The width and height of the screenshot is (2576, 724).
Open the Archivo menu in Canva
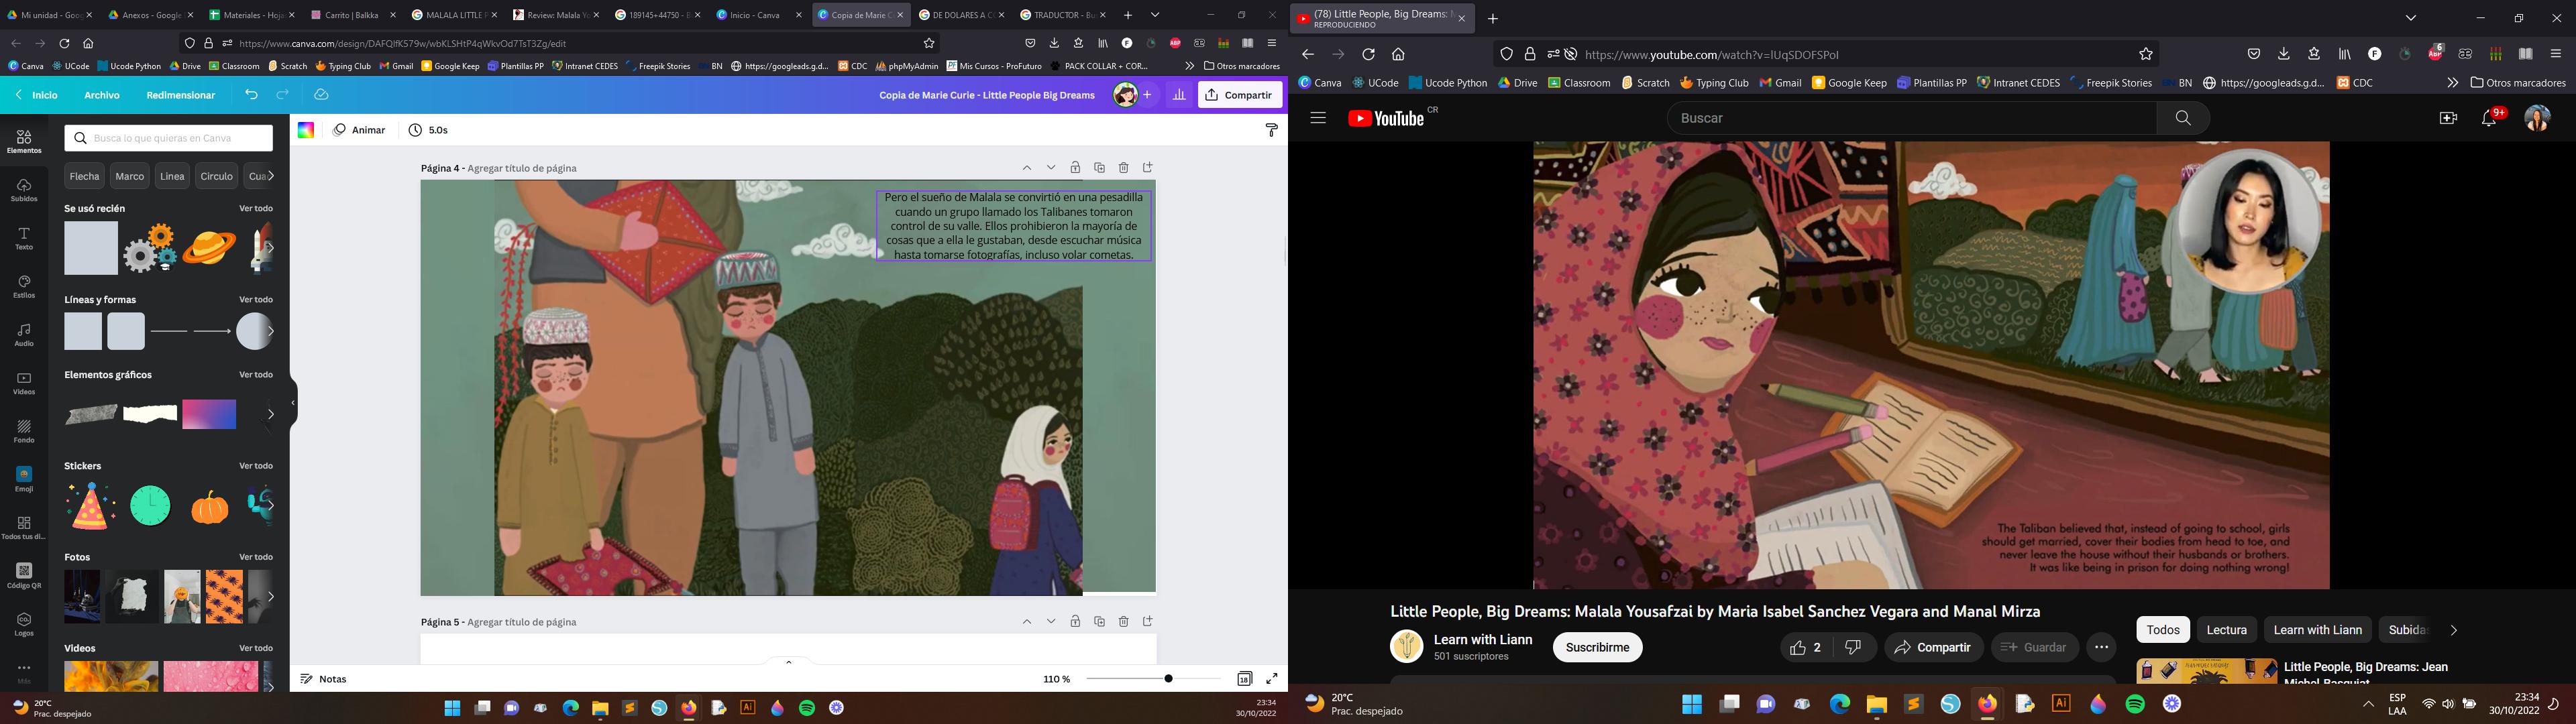[x=102, y=95]
